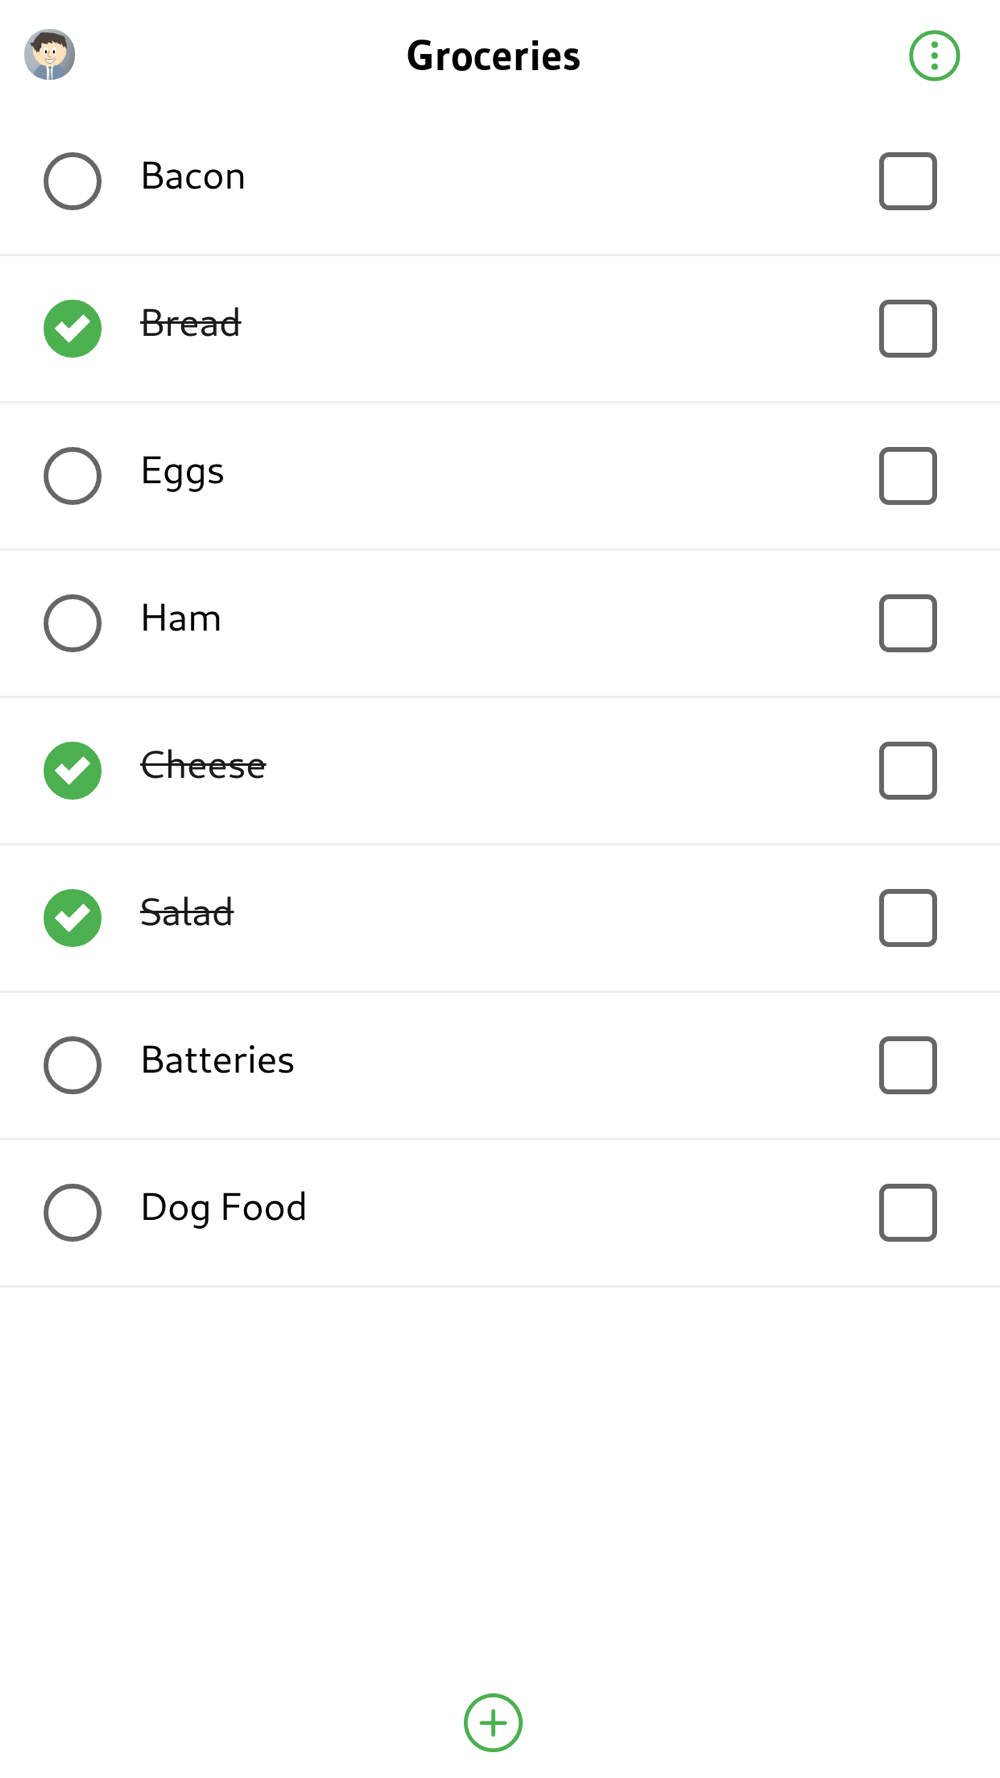The height and width of the screenshot is (1778, 1000).
Task: Open the three-dot options menu
Action: pyautogui.click(x=934, y=56)
